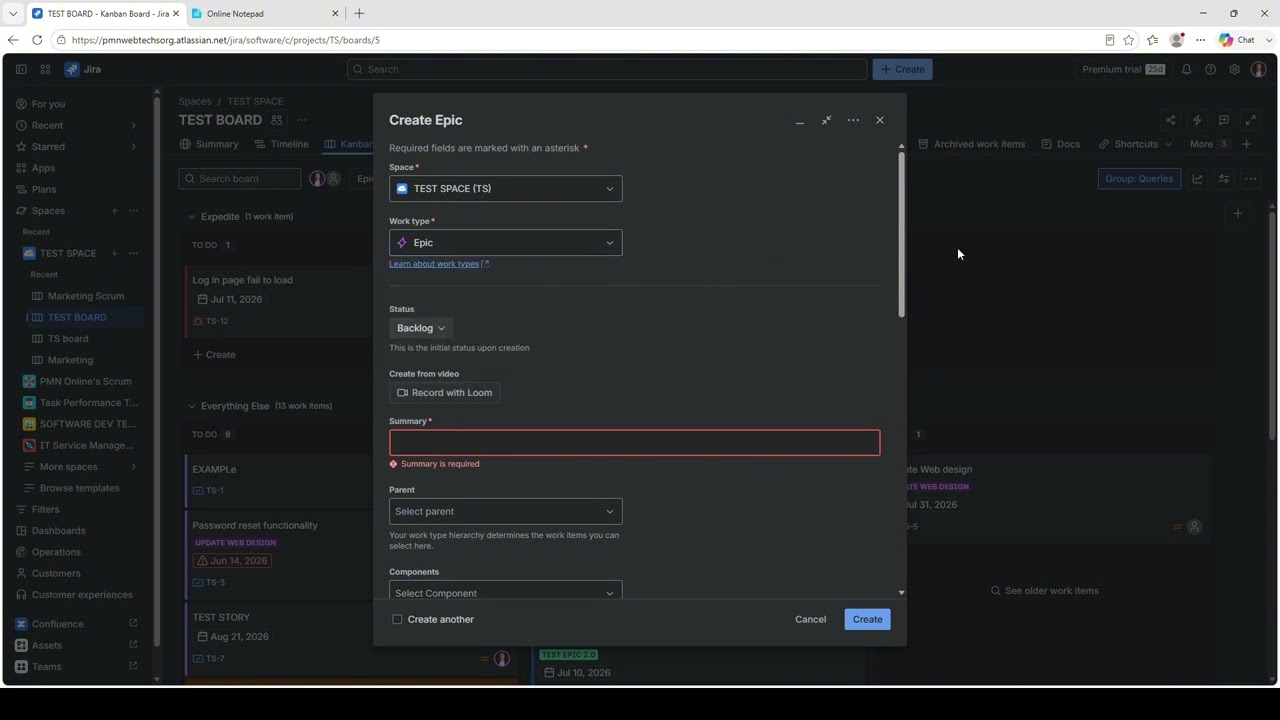Open the board view settings icon
The width and height of the screenshot is (1280, 720).
(1223, 179)
